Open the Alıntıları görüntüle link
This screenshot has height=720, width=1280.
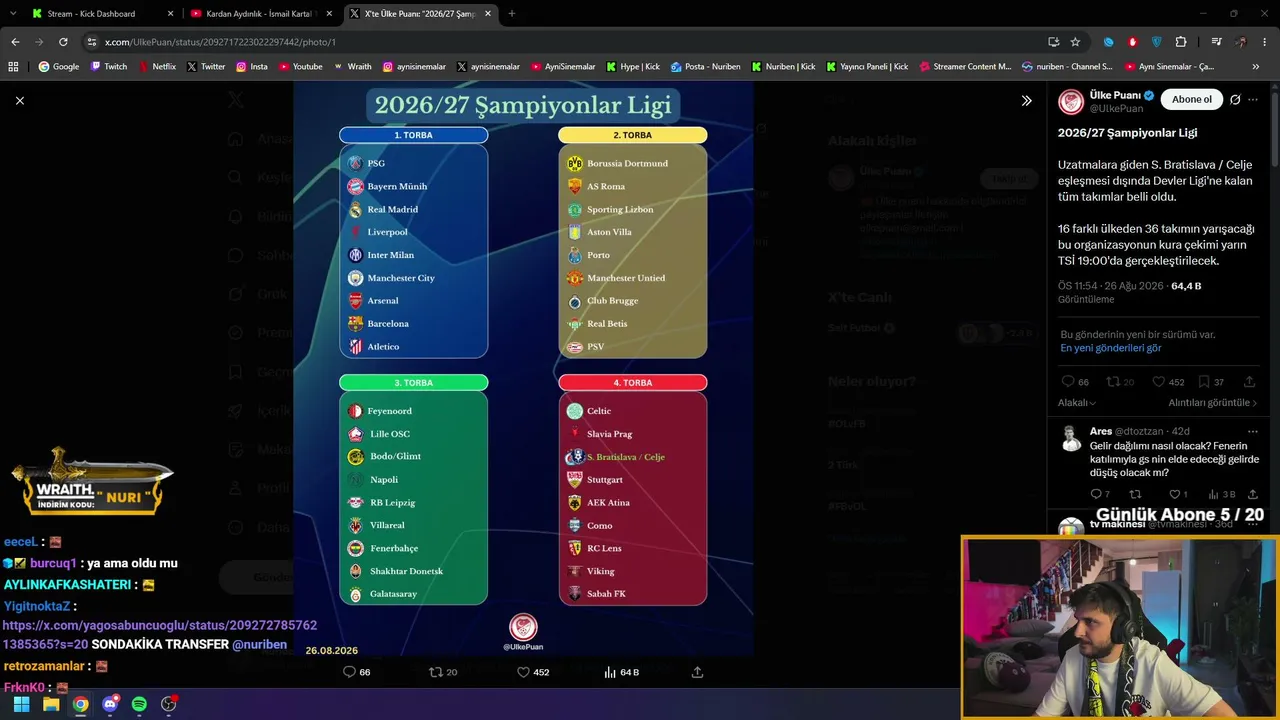[1213, 403]
